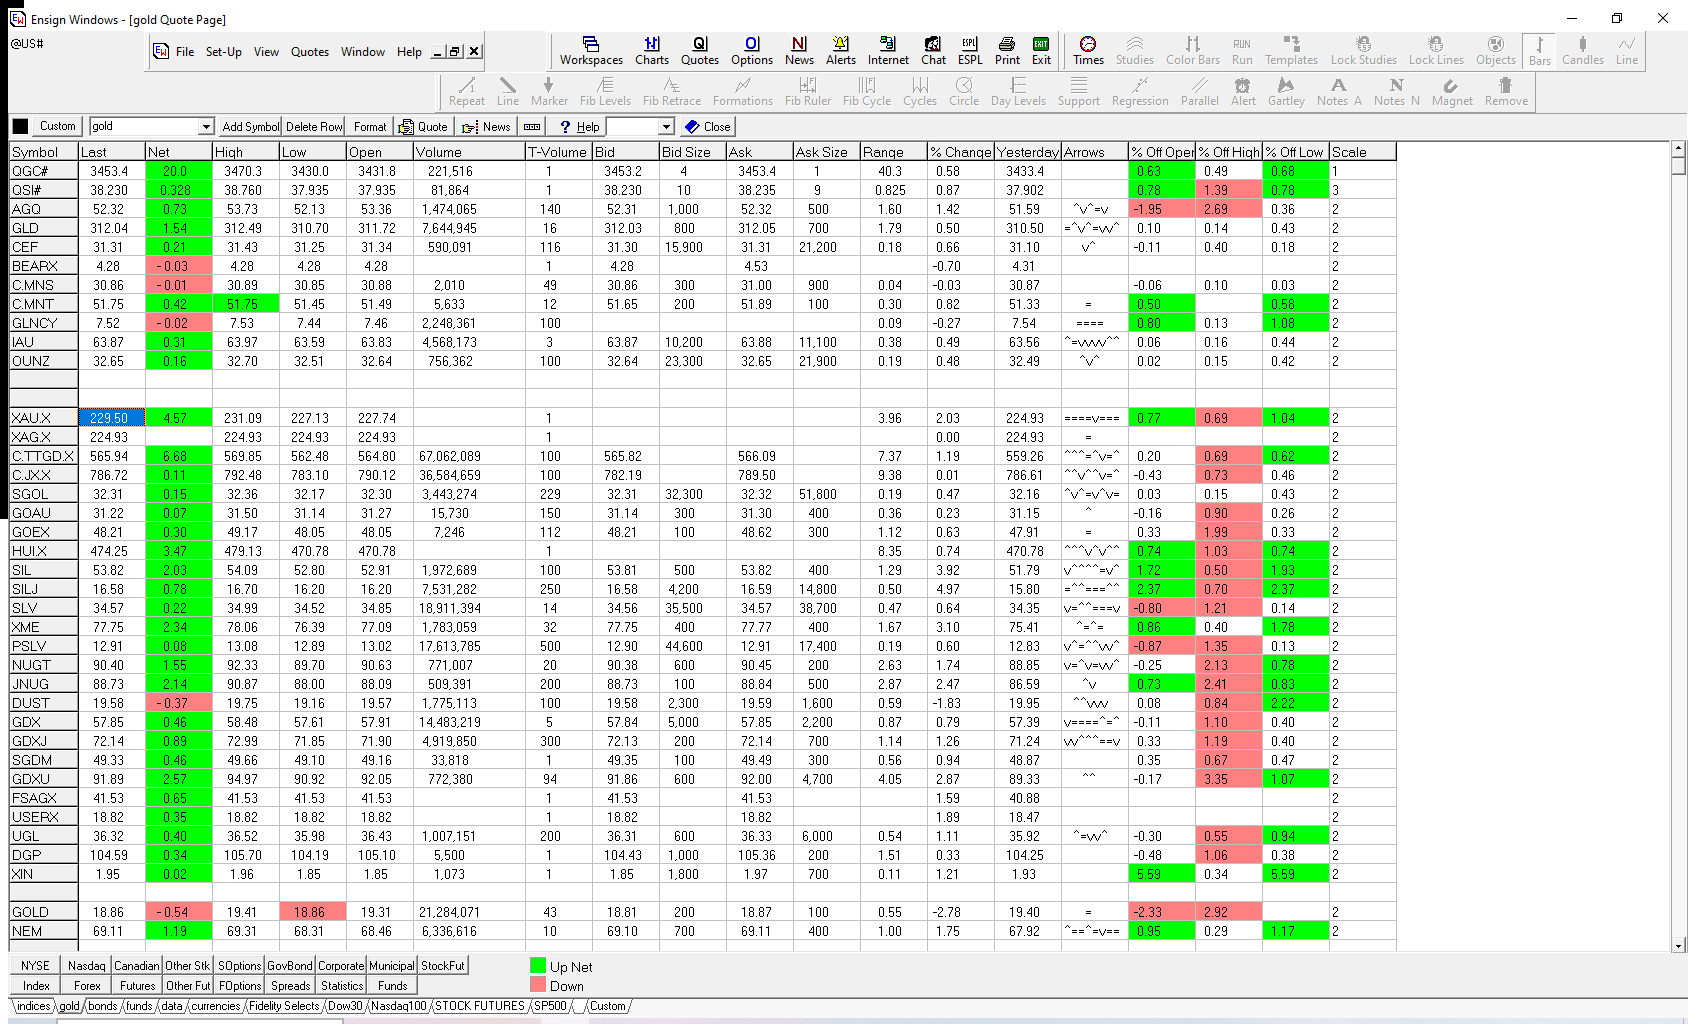
Task: Open the Internet icon
Action: (x=888, y=51)
